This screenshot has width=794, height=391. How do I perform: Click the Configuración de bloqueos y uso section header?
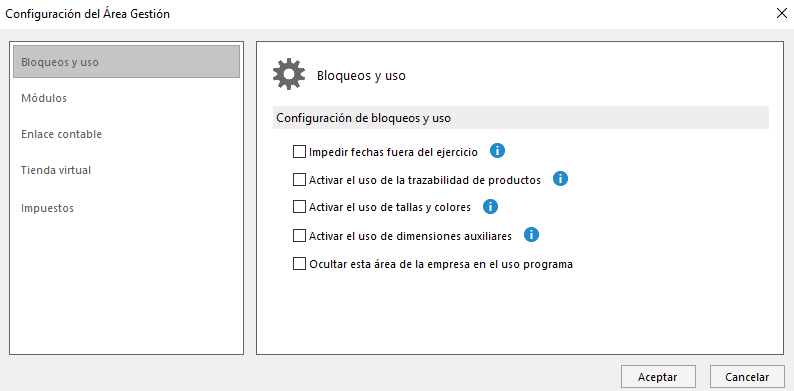(x=521, y=118)
